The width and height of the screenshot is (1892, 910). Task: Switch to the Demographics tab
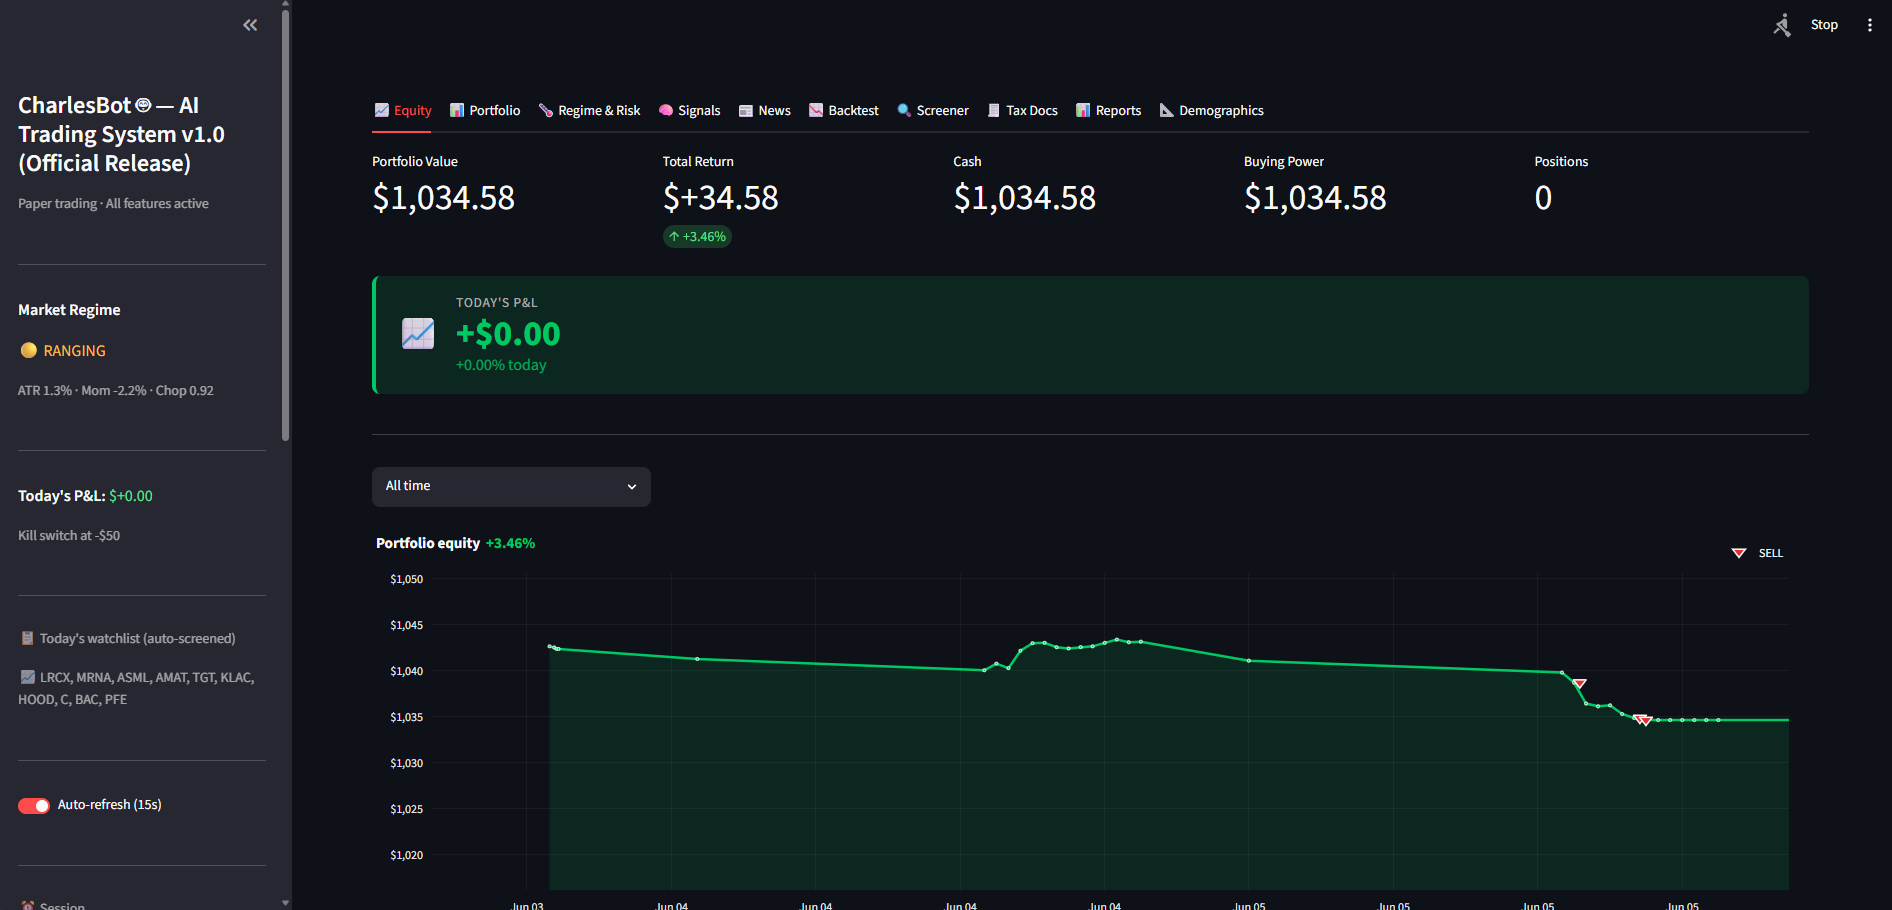(x=1211, y=110)
